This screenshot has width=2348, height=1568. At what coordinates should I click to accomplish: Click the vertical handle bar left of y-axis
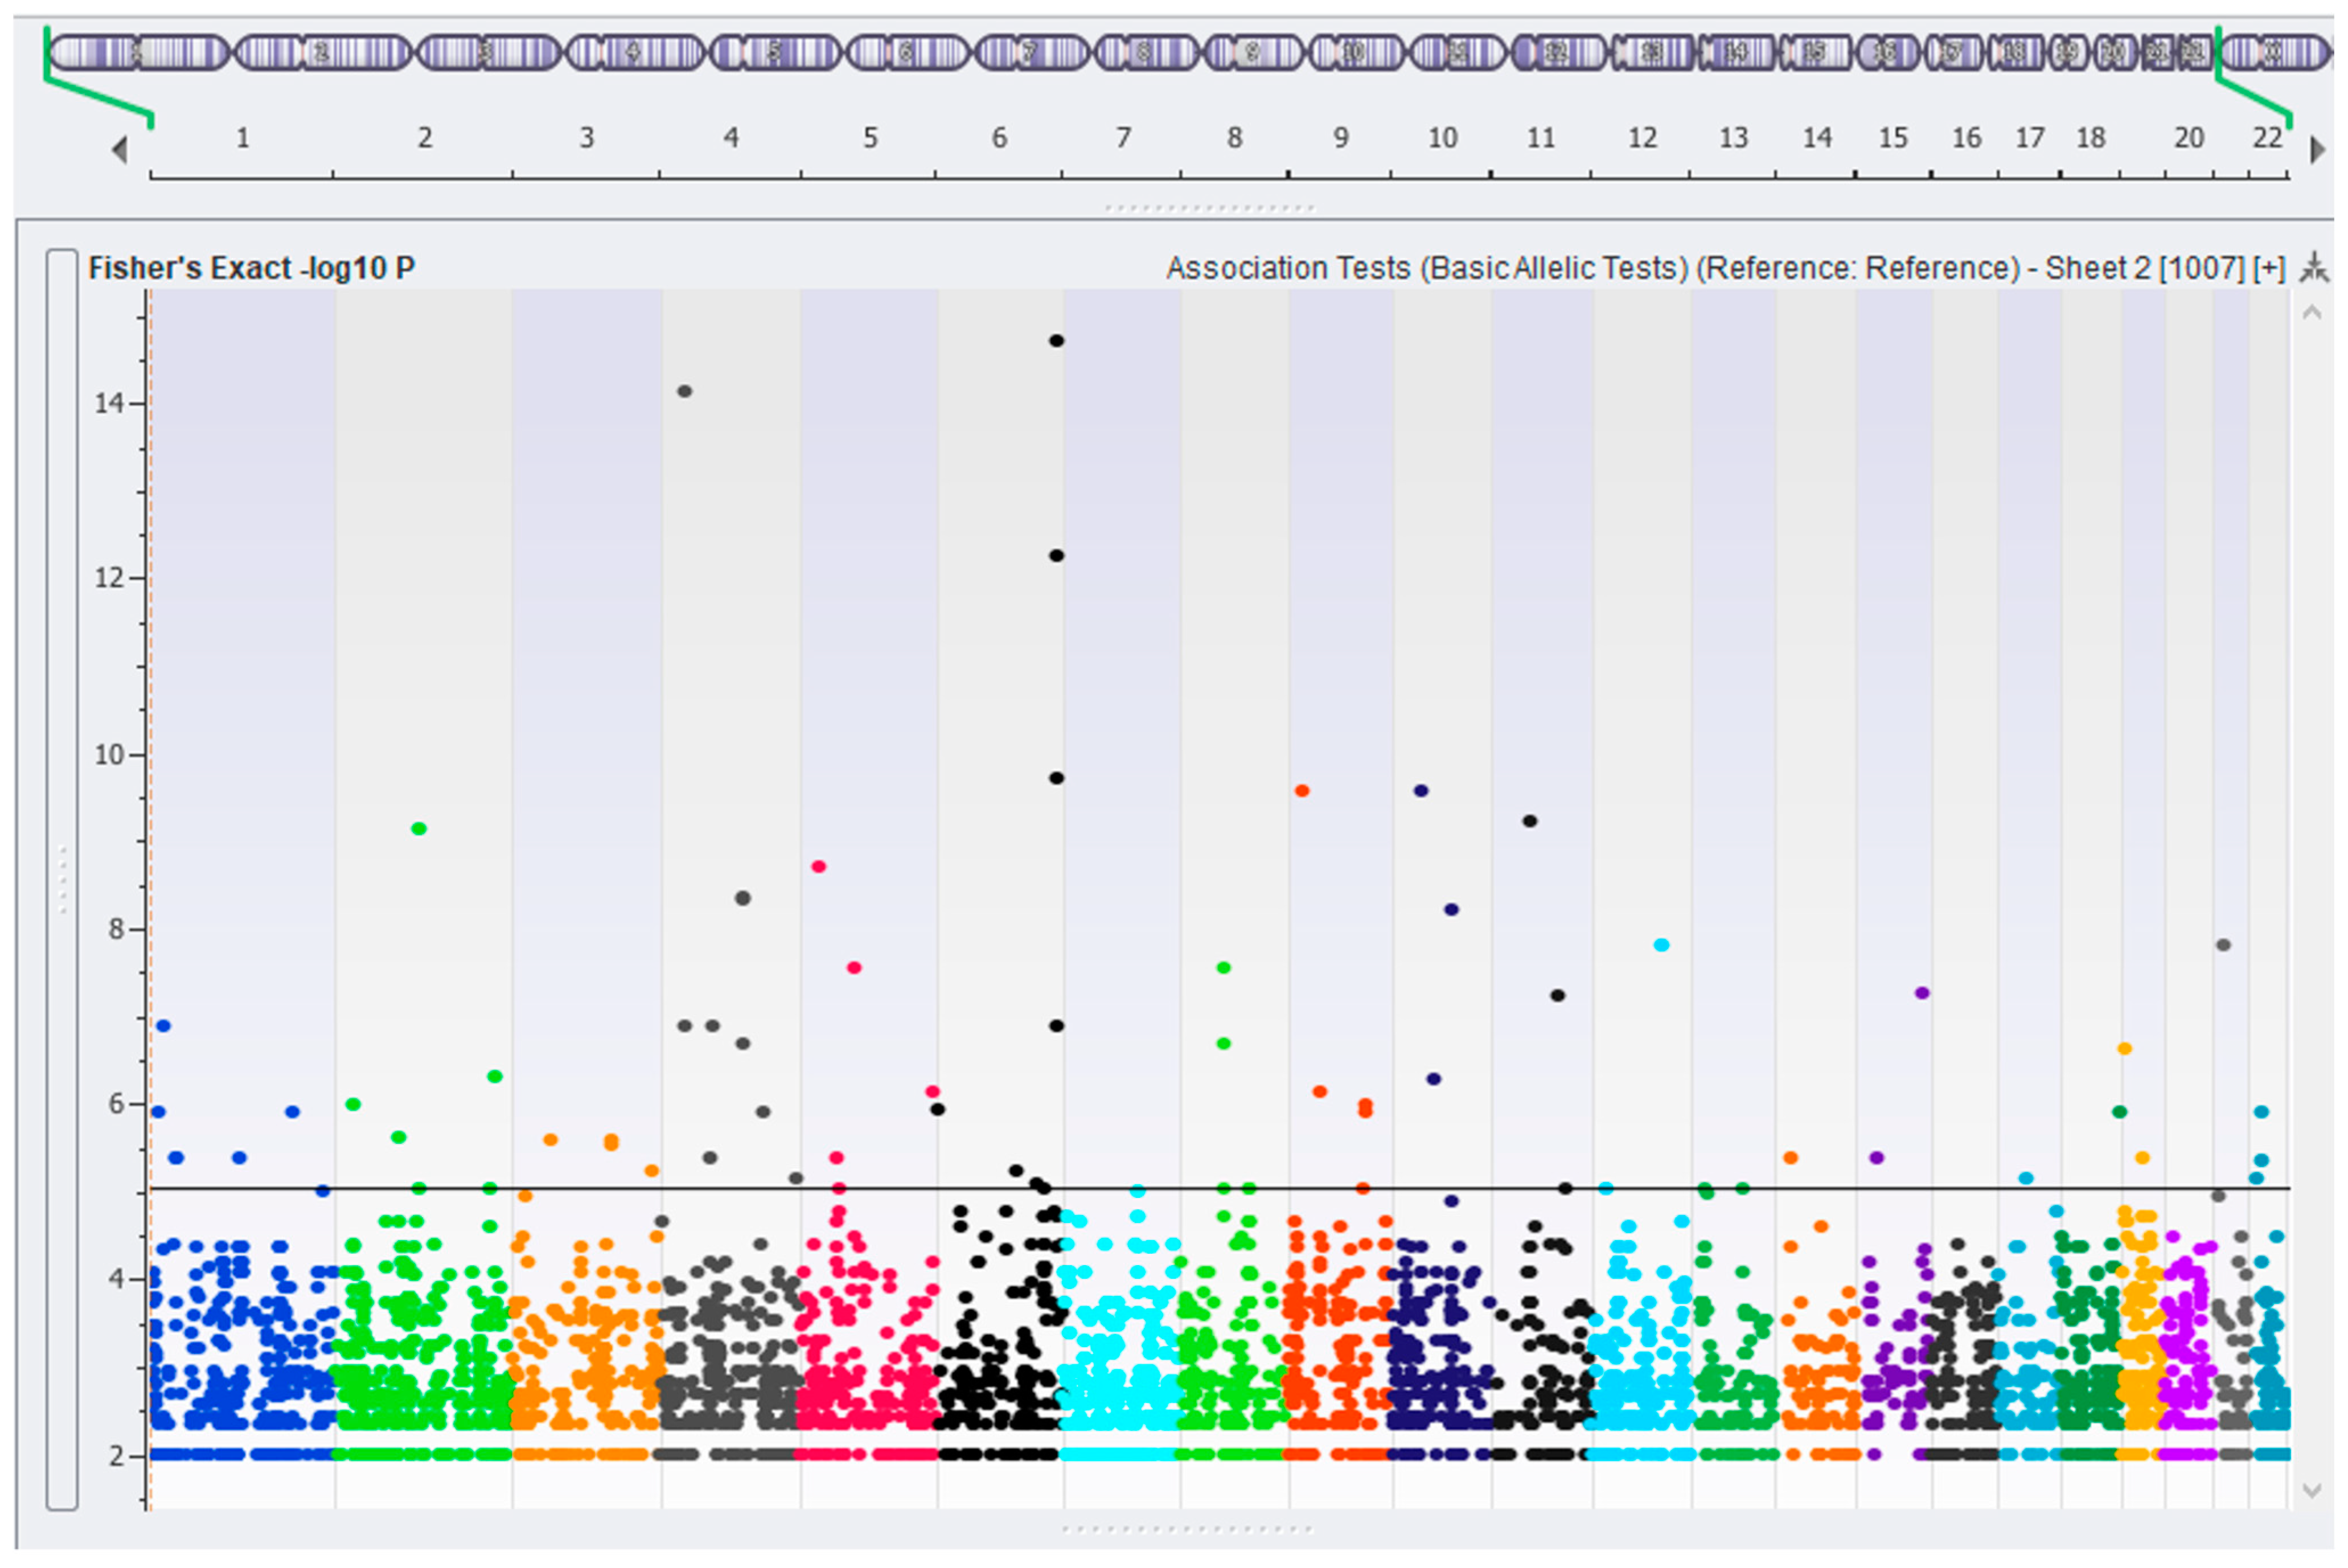tap(62, 880)
